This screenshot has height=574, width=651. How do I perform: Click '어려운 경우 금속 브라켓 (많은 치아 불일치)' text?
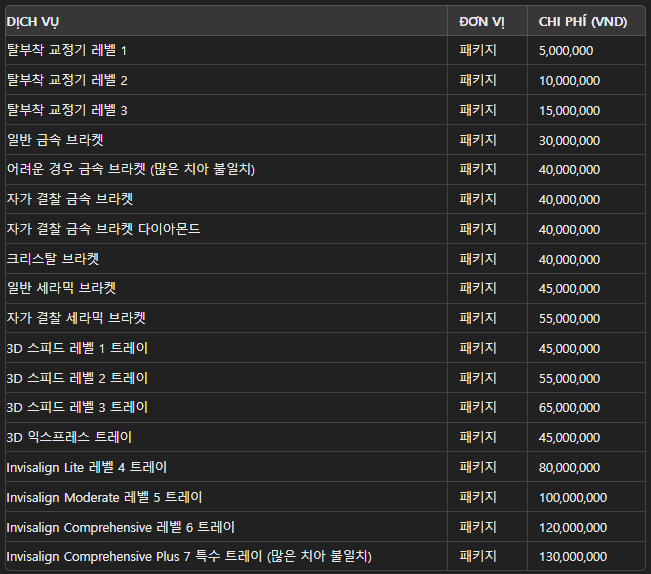pos(131,169)
